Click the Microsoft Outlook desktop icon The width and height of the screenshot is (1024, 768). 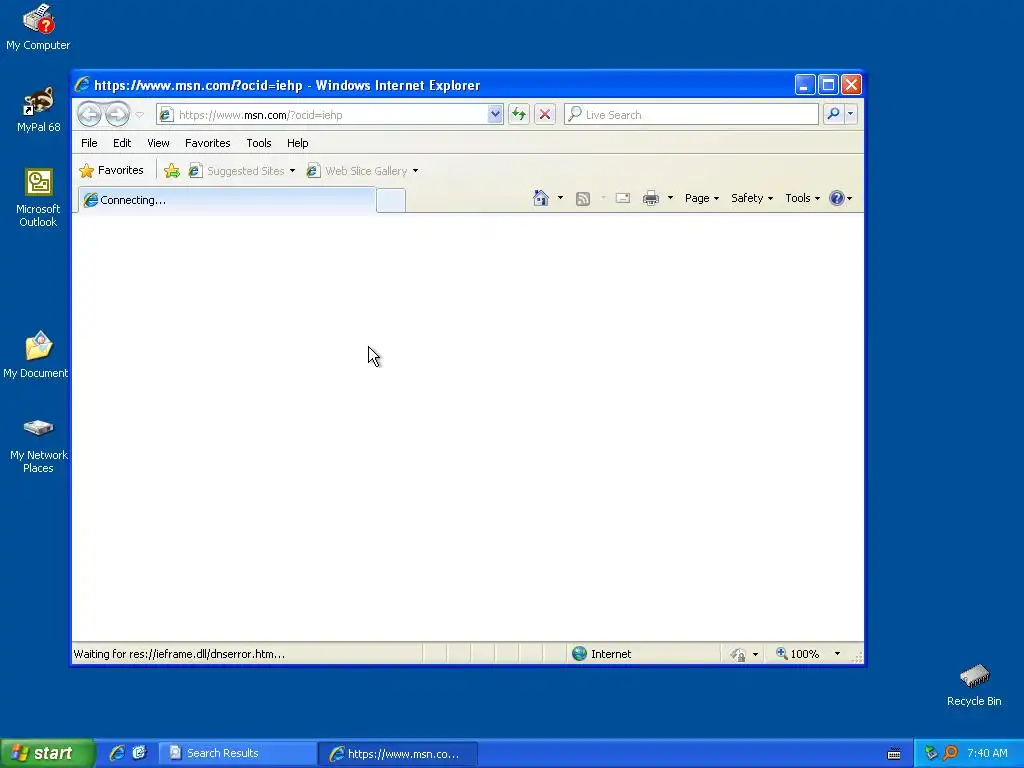pos(39,197)
